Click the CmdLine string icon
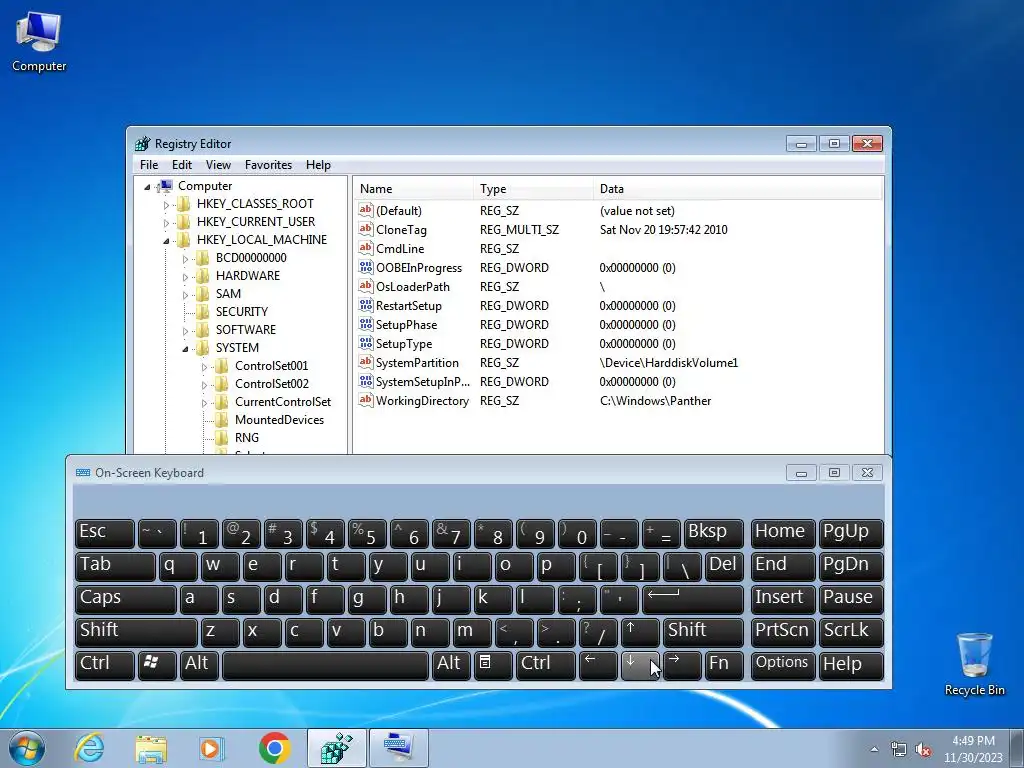 pos(365,248)
